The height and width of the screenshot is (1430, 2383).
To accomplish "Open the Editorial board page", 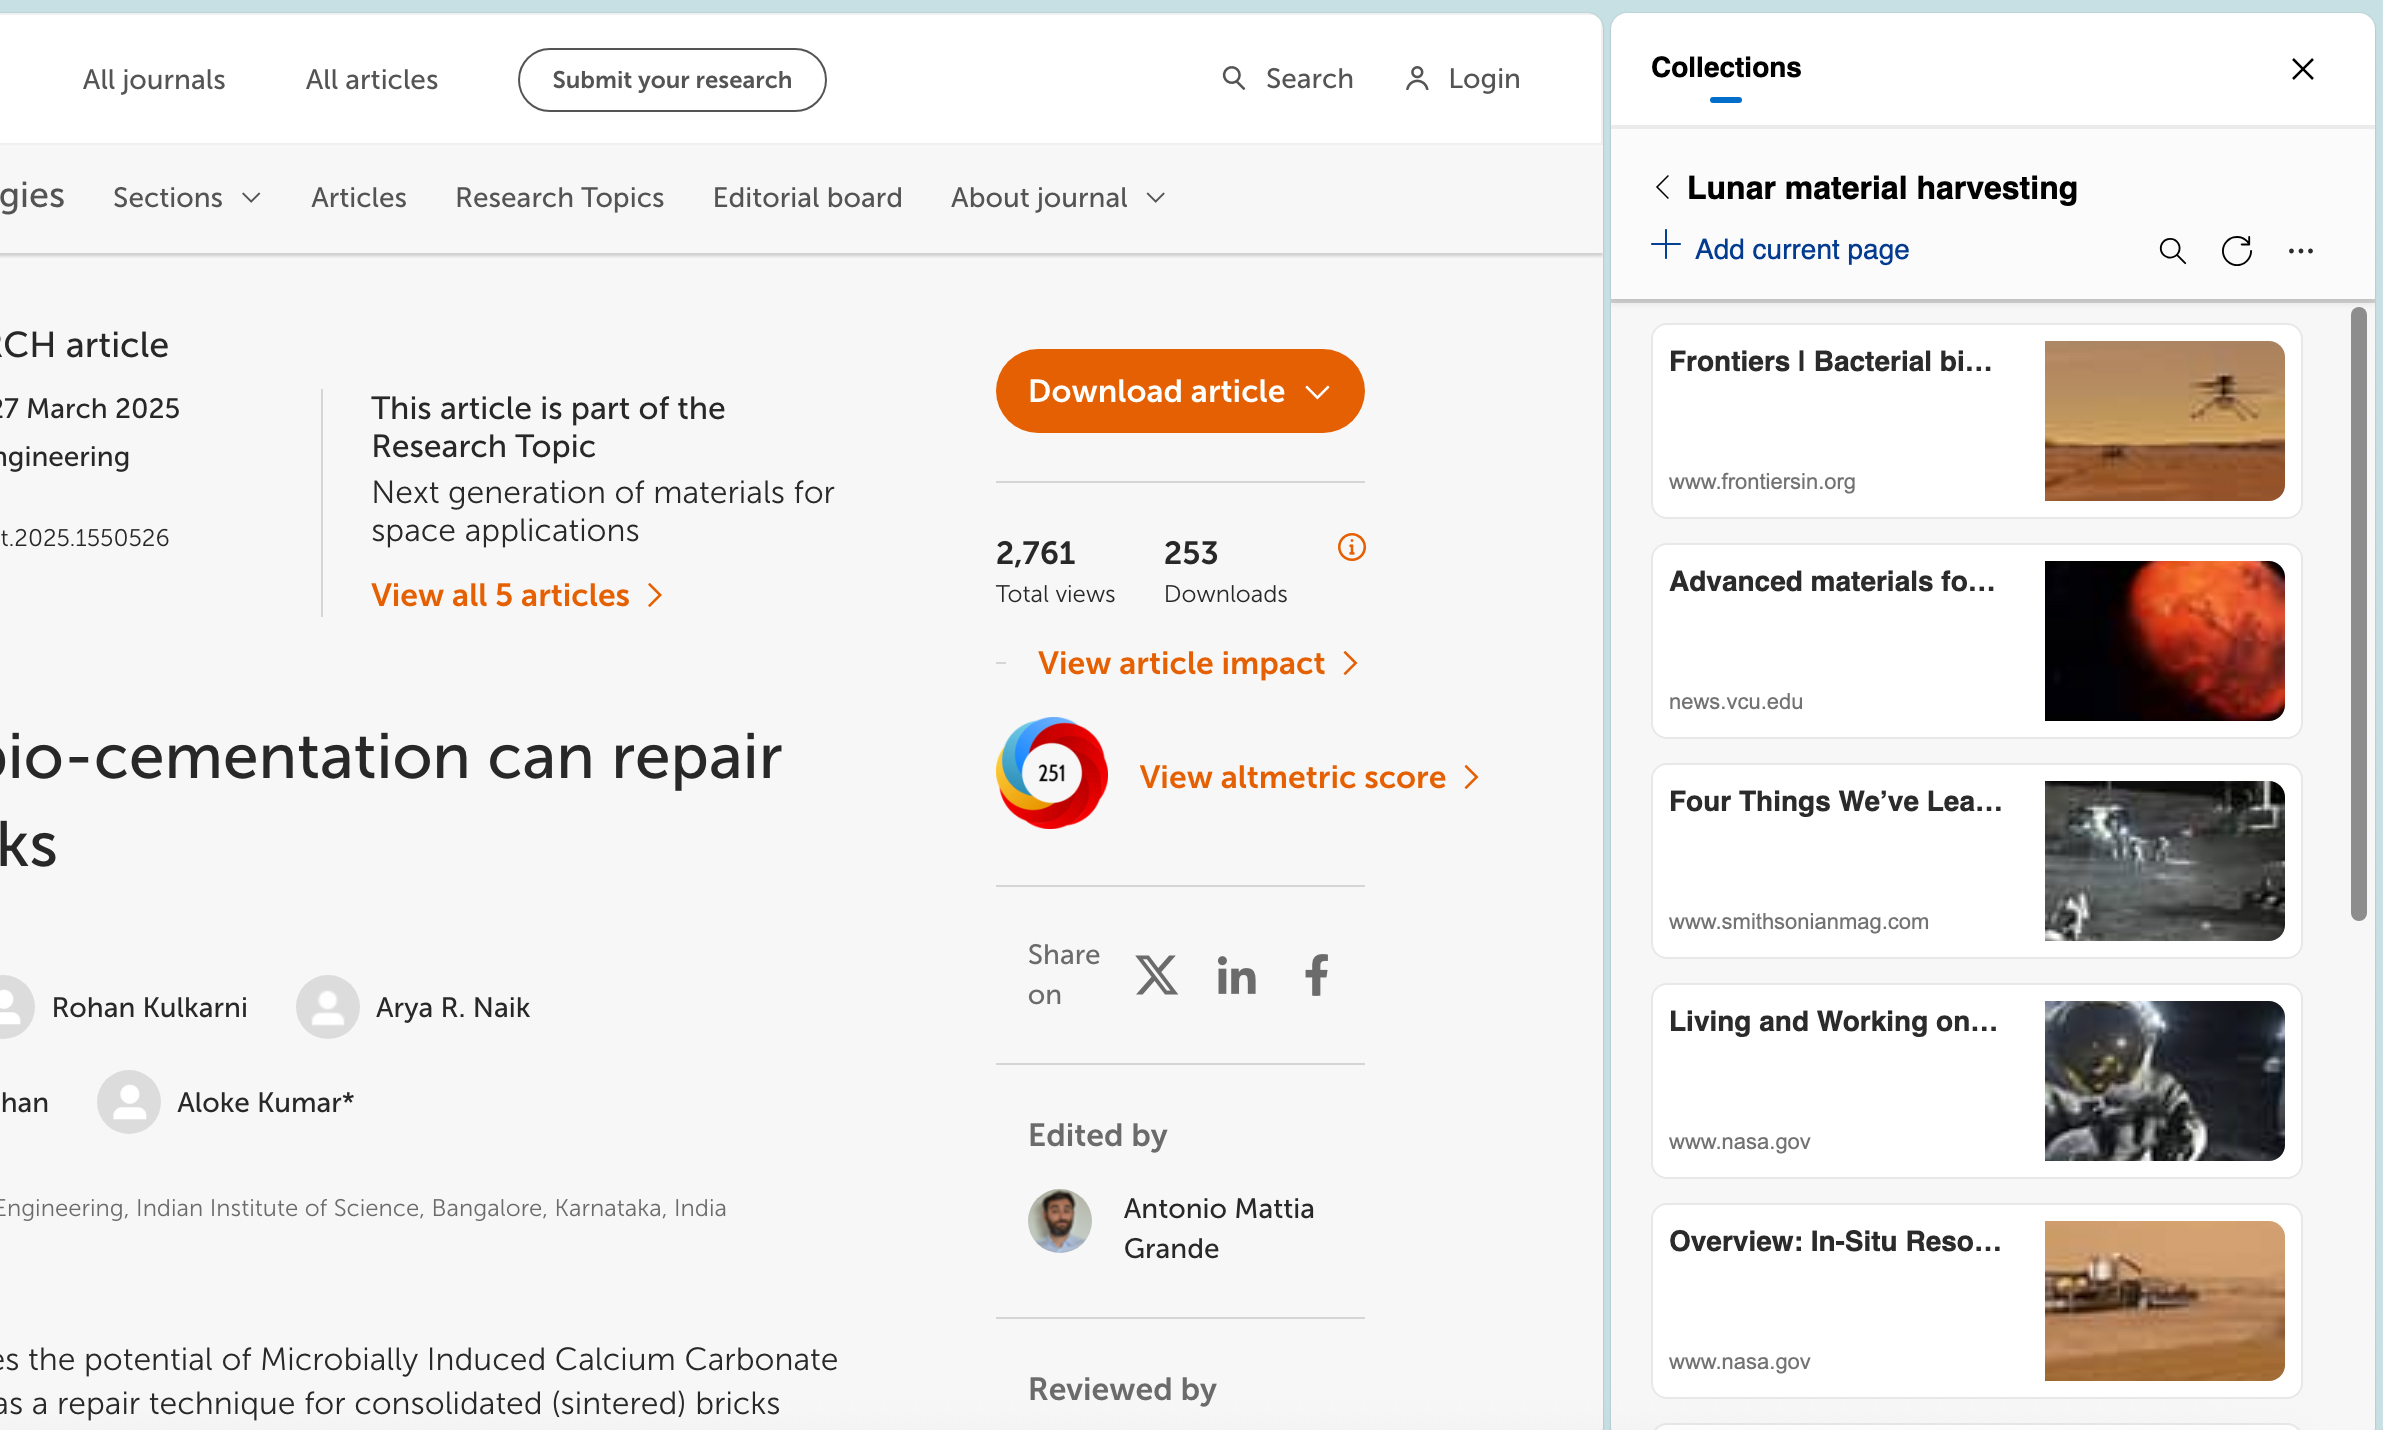I will pos(807,197).
